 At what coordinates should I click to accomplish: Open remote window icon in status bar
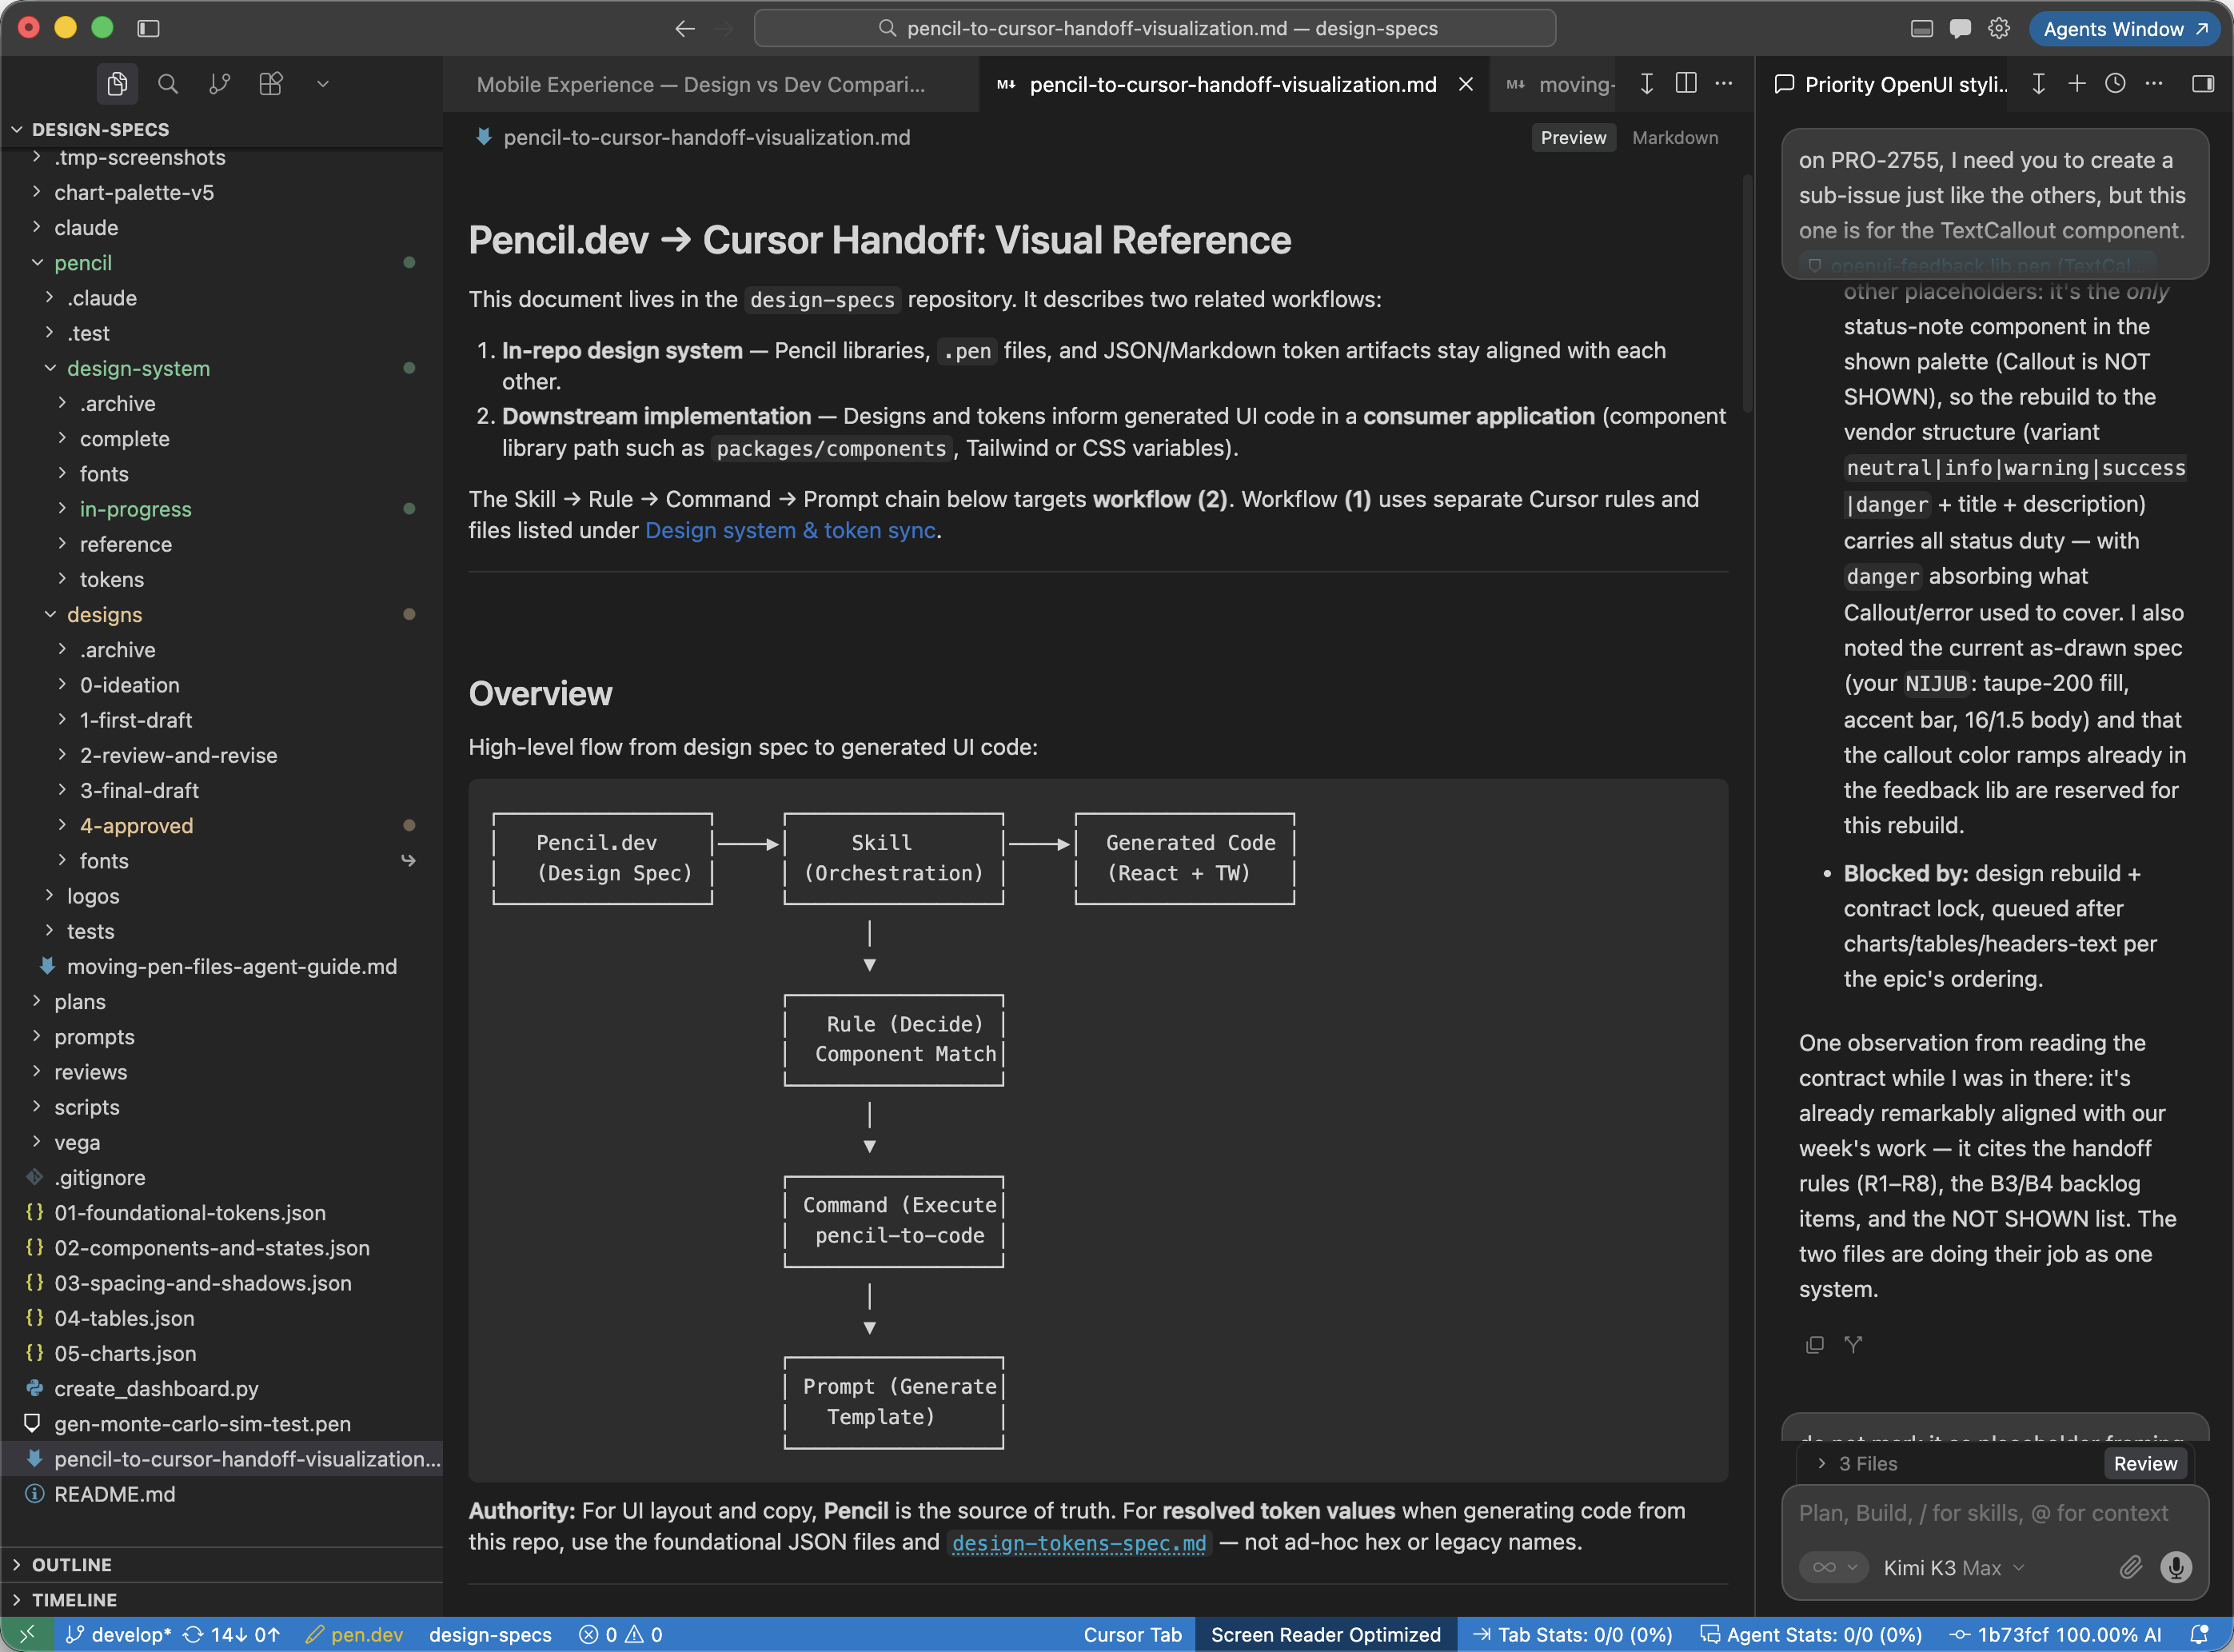(x=27, y=1634)
